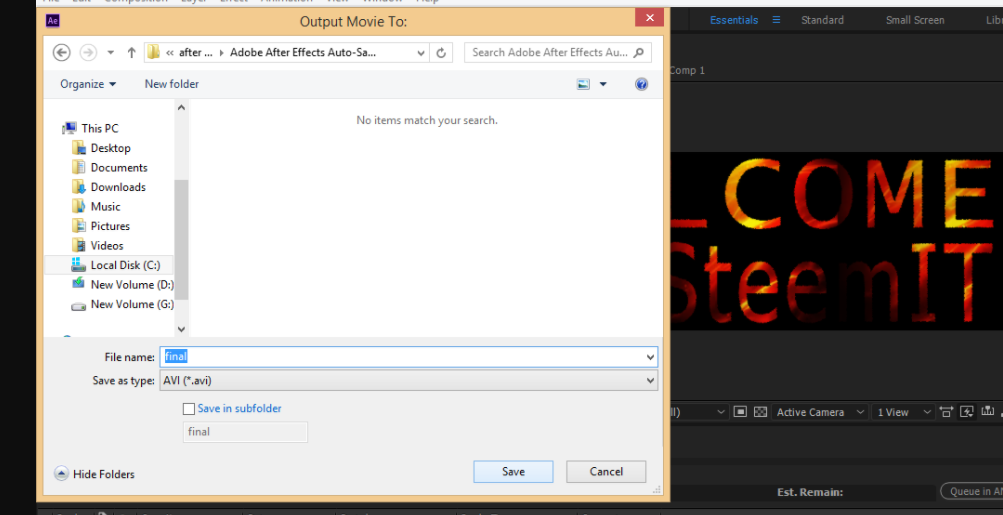Open the Active Camera 3D view dropdown
The image size is (1003, 515).
click(x=820, y=412)
